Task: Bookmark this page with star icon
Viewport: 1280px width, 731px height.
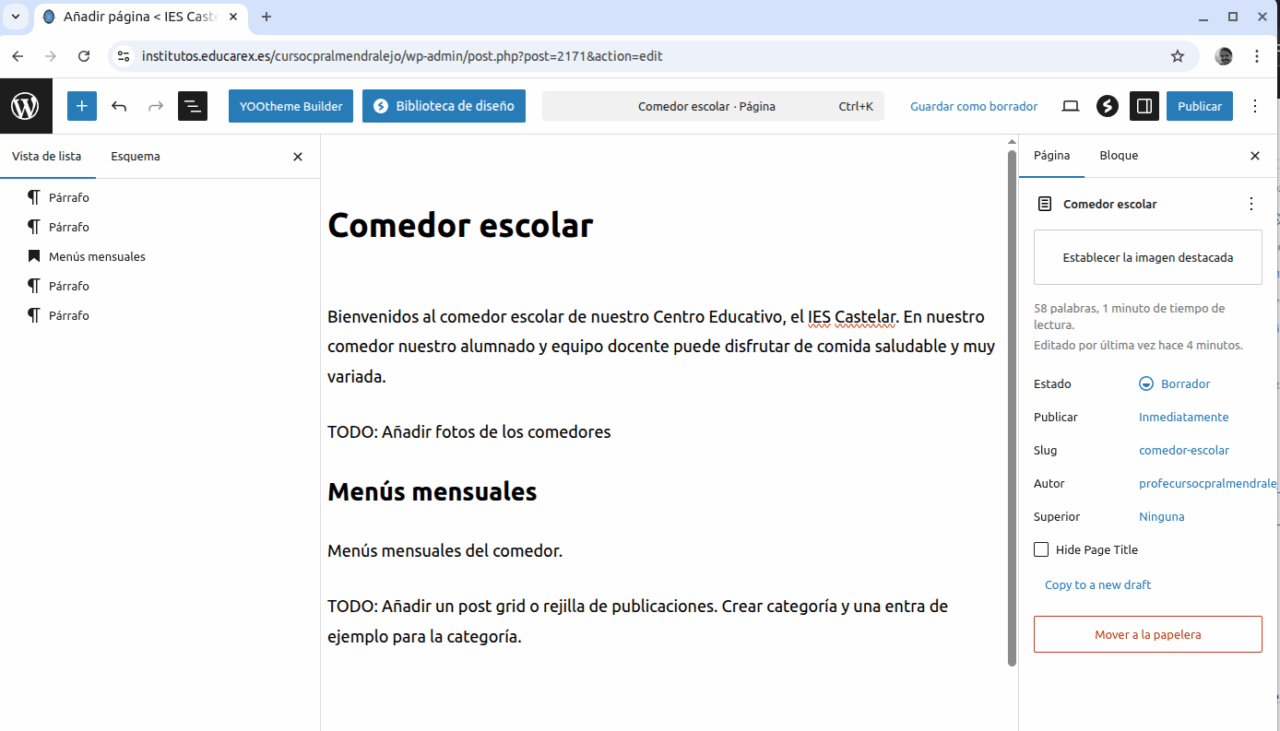Action: click(1177, 56)
